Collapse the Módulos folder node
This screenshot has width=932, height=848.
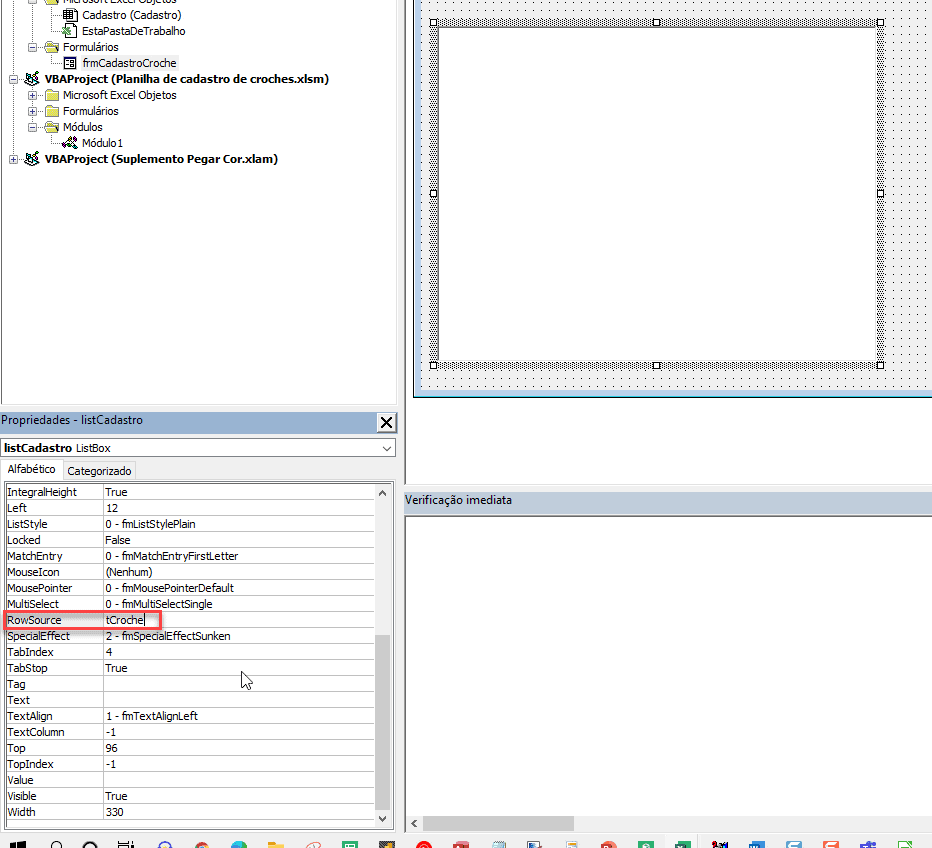pyautogui.click(x=33, y=127)
